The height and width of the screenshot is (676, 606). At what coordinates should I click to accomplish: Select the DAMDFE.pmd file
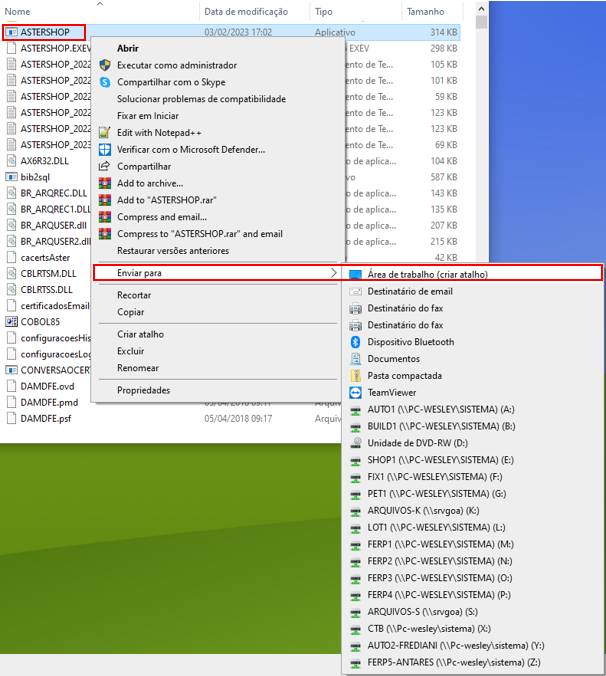pos(49,402)
